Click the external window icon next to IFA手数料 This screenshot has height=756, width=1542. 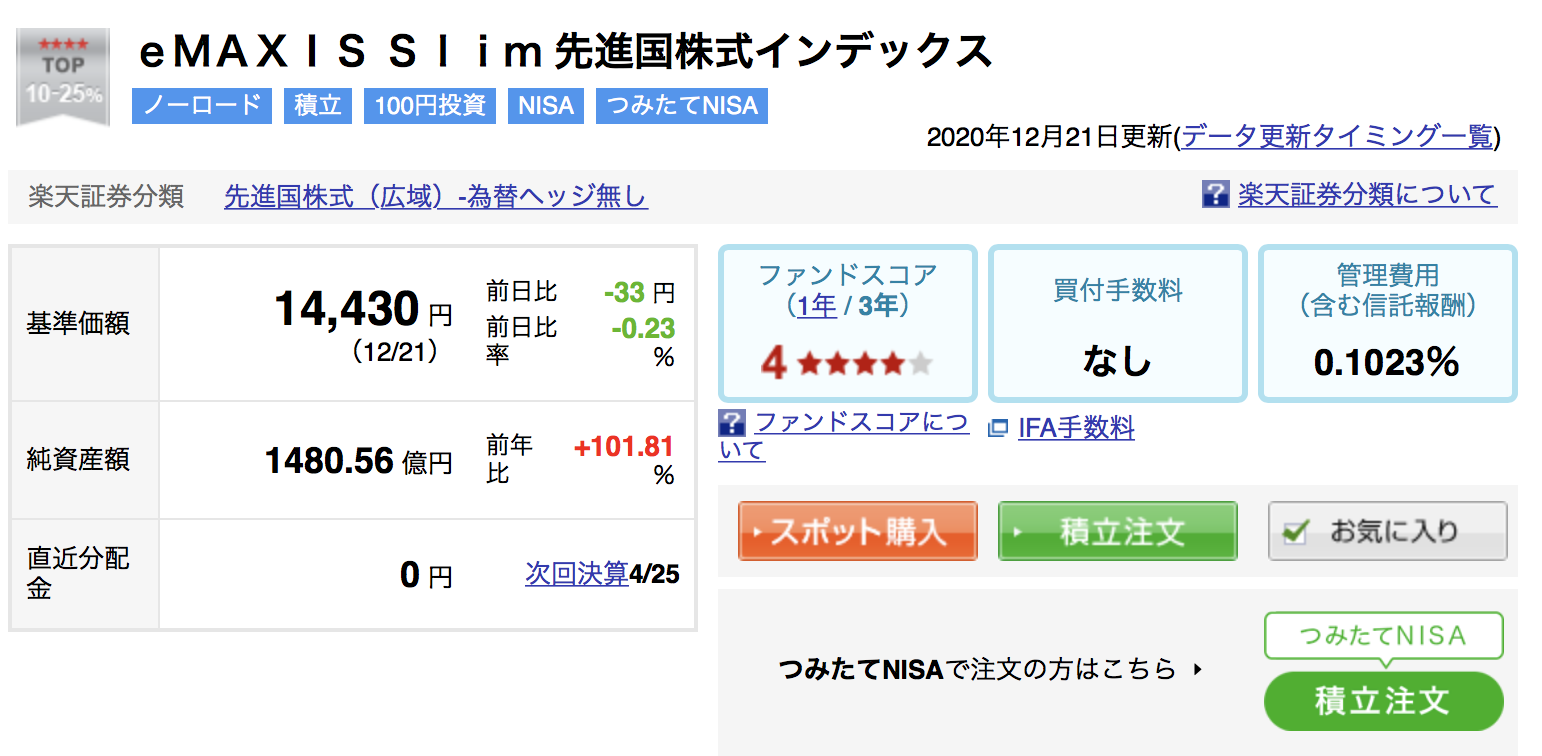coord(998,429)
